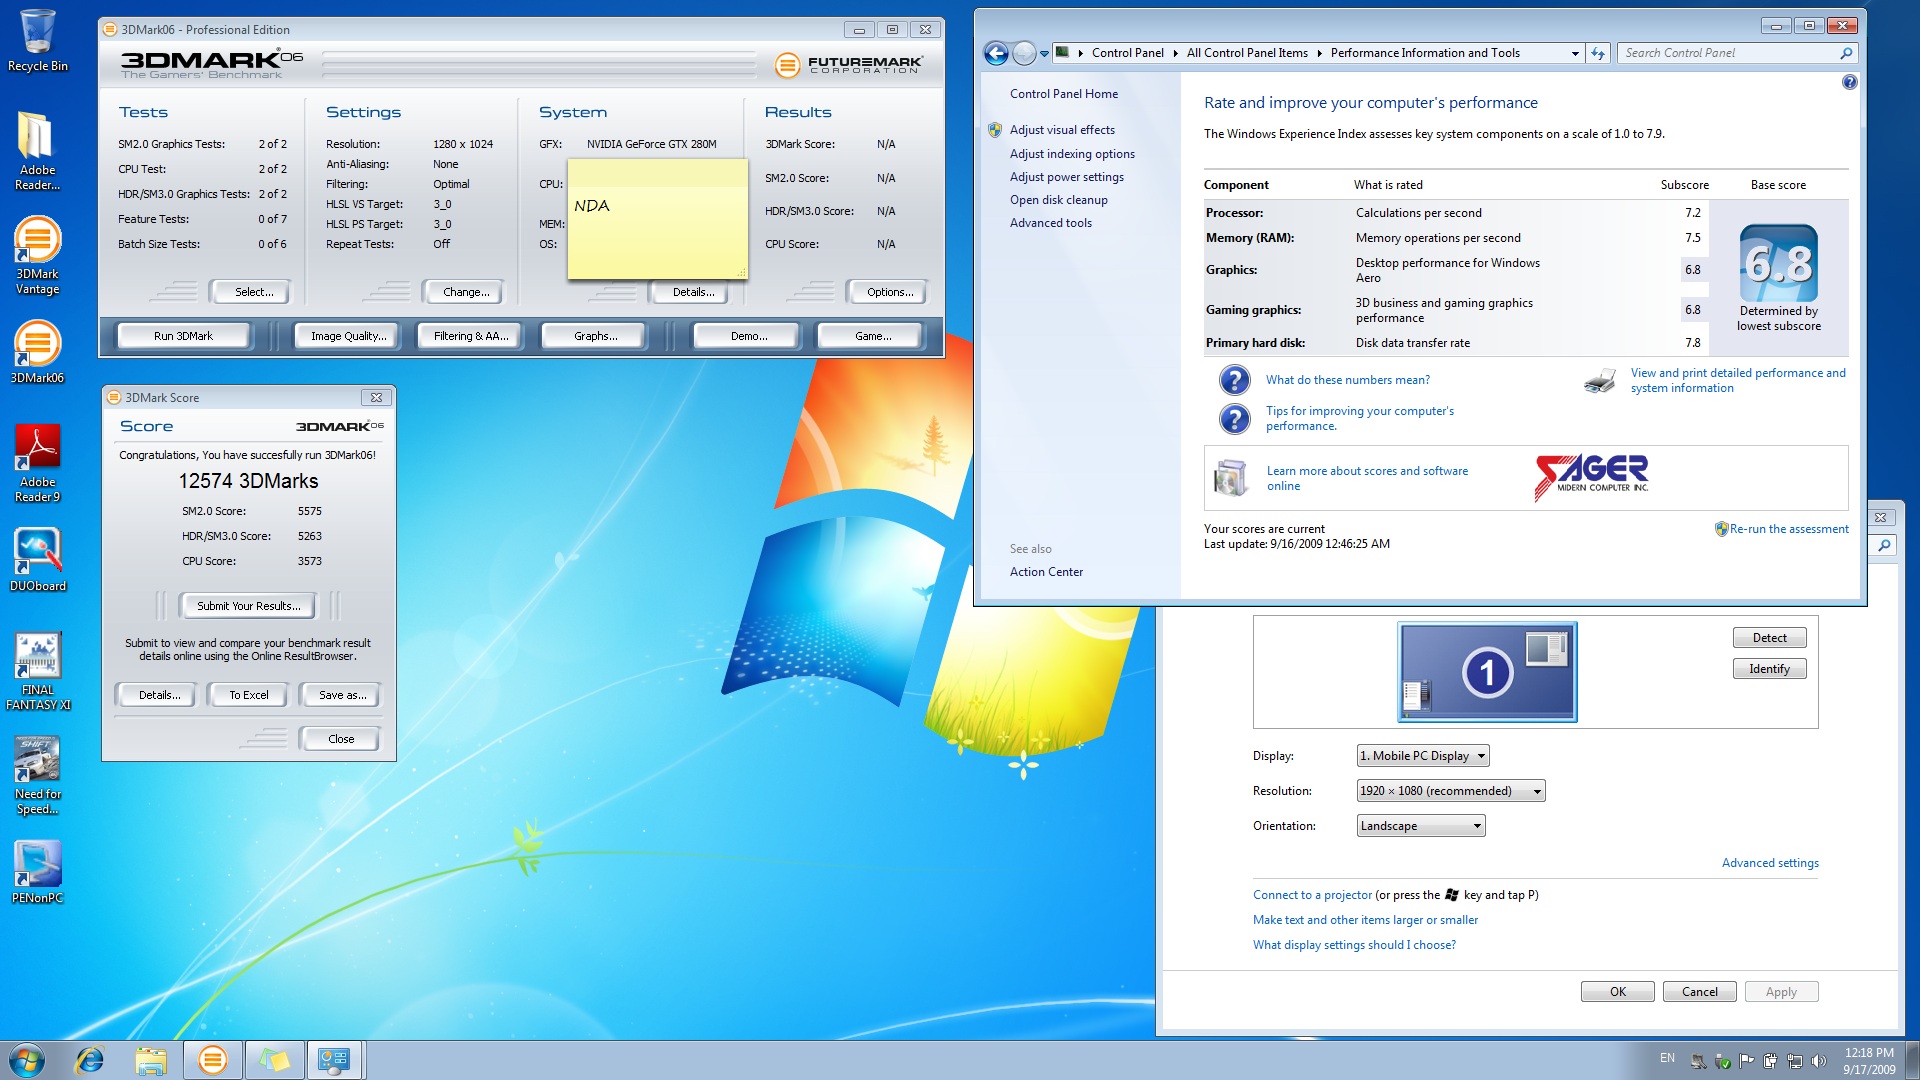The image size is (1920, 1080).
Task: Switch to the Control Panel taskbar button
Action: pos(335,1060)
